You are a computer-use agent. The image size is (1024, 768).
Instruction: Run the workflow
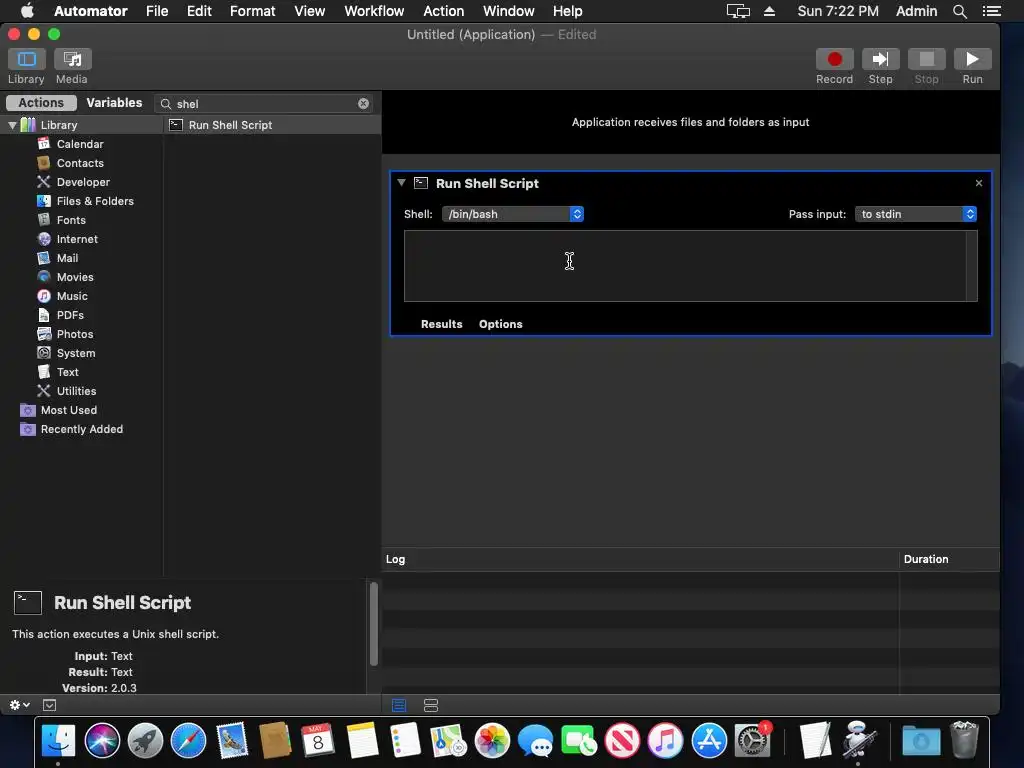(x=972, y=59)
